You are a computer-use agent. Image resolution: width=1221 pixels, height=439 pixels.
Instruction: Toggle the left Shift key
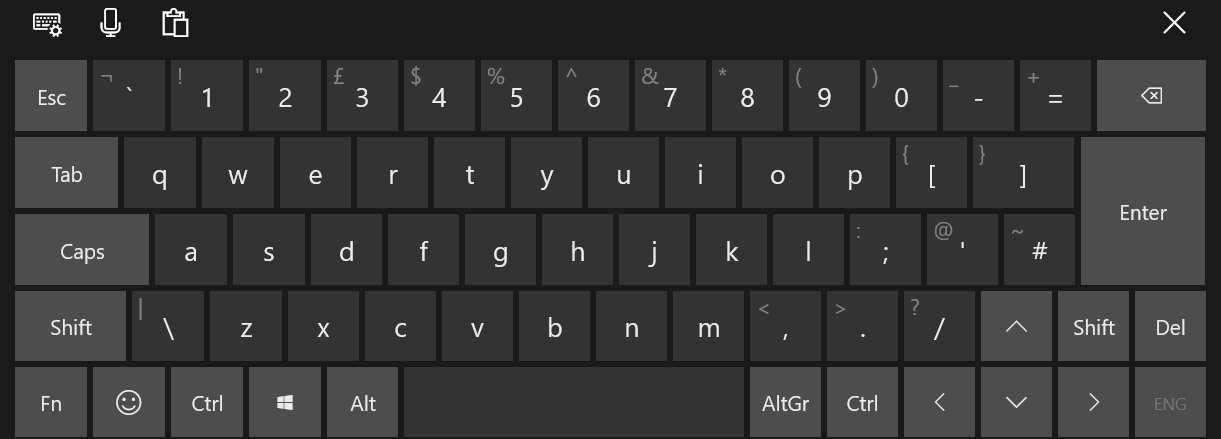click(x=70, y=326)
